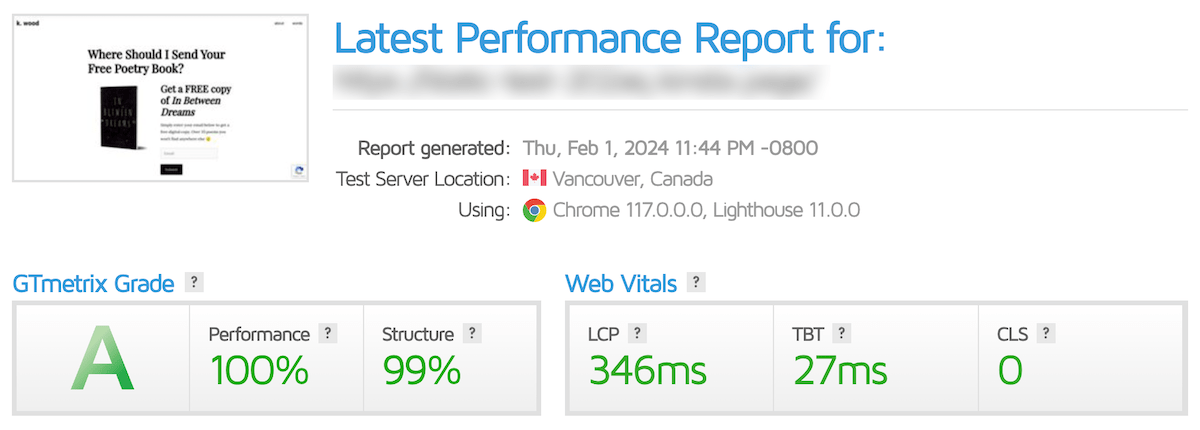Click the large green A grade
1200x430 pixels.
pos(102,362)
